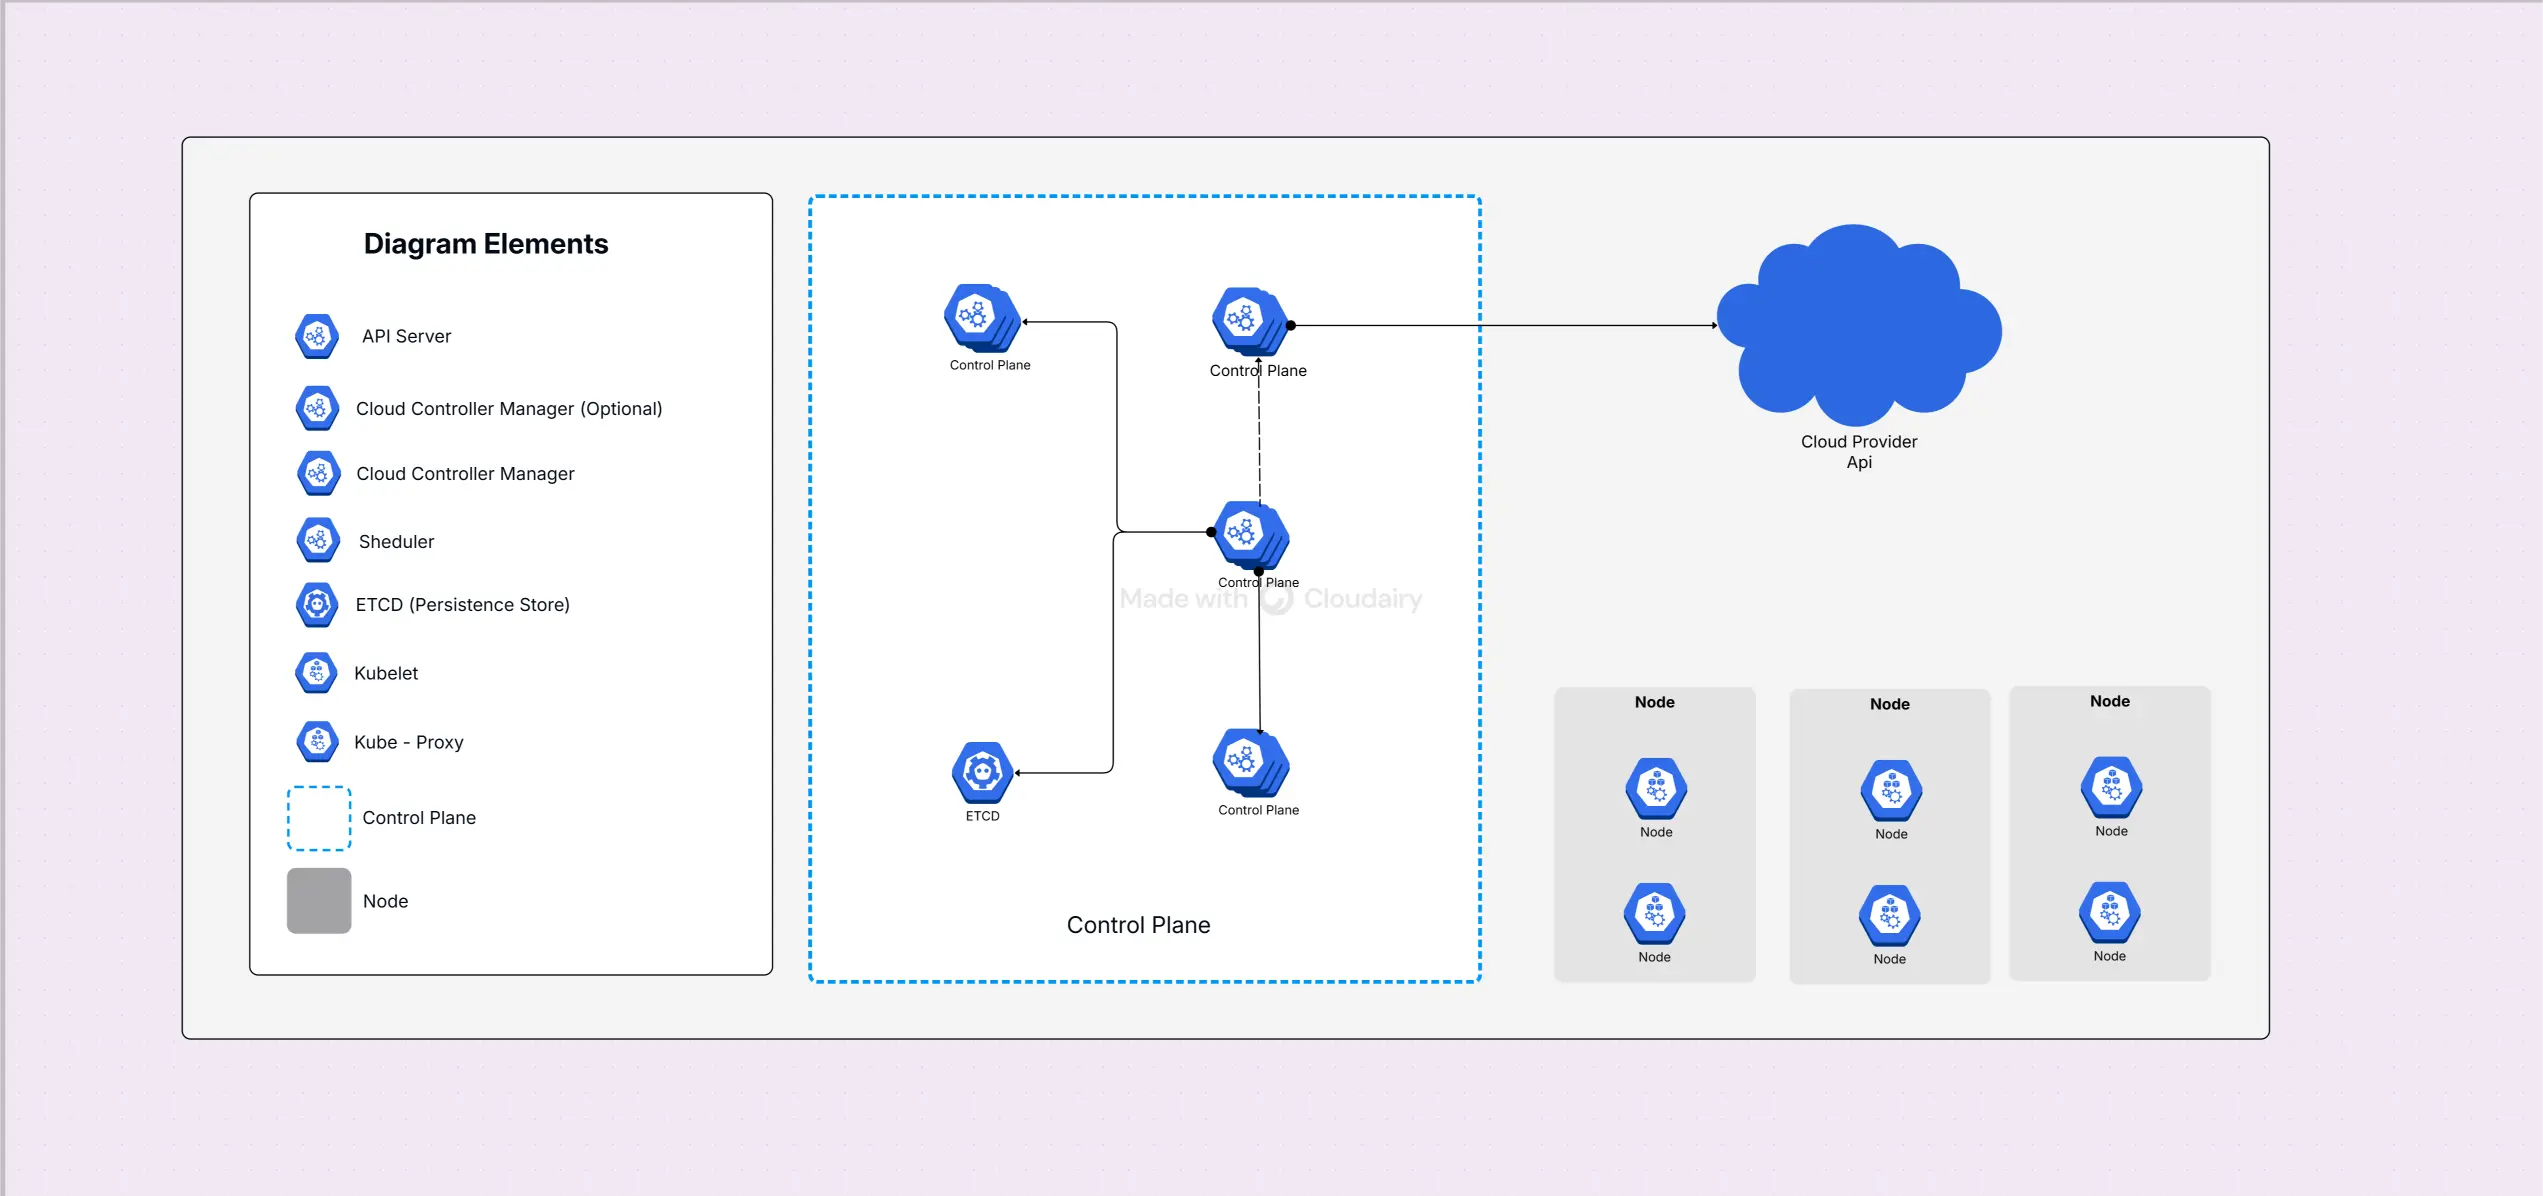Click the Kube - Proxy icon
The height and width of the screenshot is (1196, 2543).
pyautogui.click(x=317, y=741)
